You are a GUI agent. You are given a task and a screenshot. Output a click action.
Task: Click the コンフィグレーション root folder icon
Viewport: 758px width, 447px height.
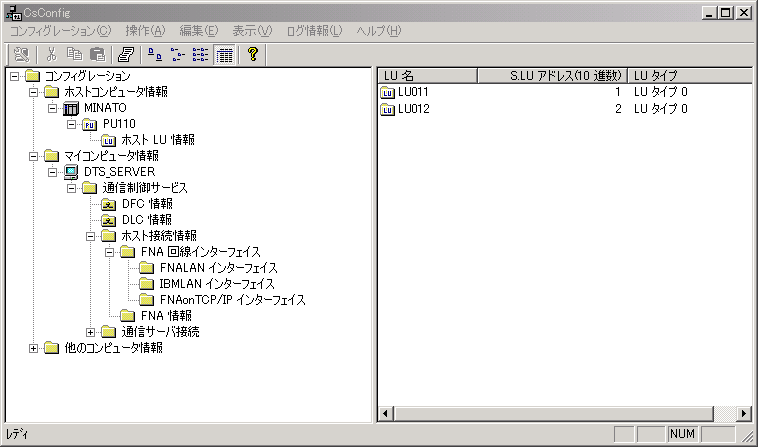[32, 76]
